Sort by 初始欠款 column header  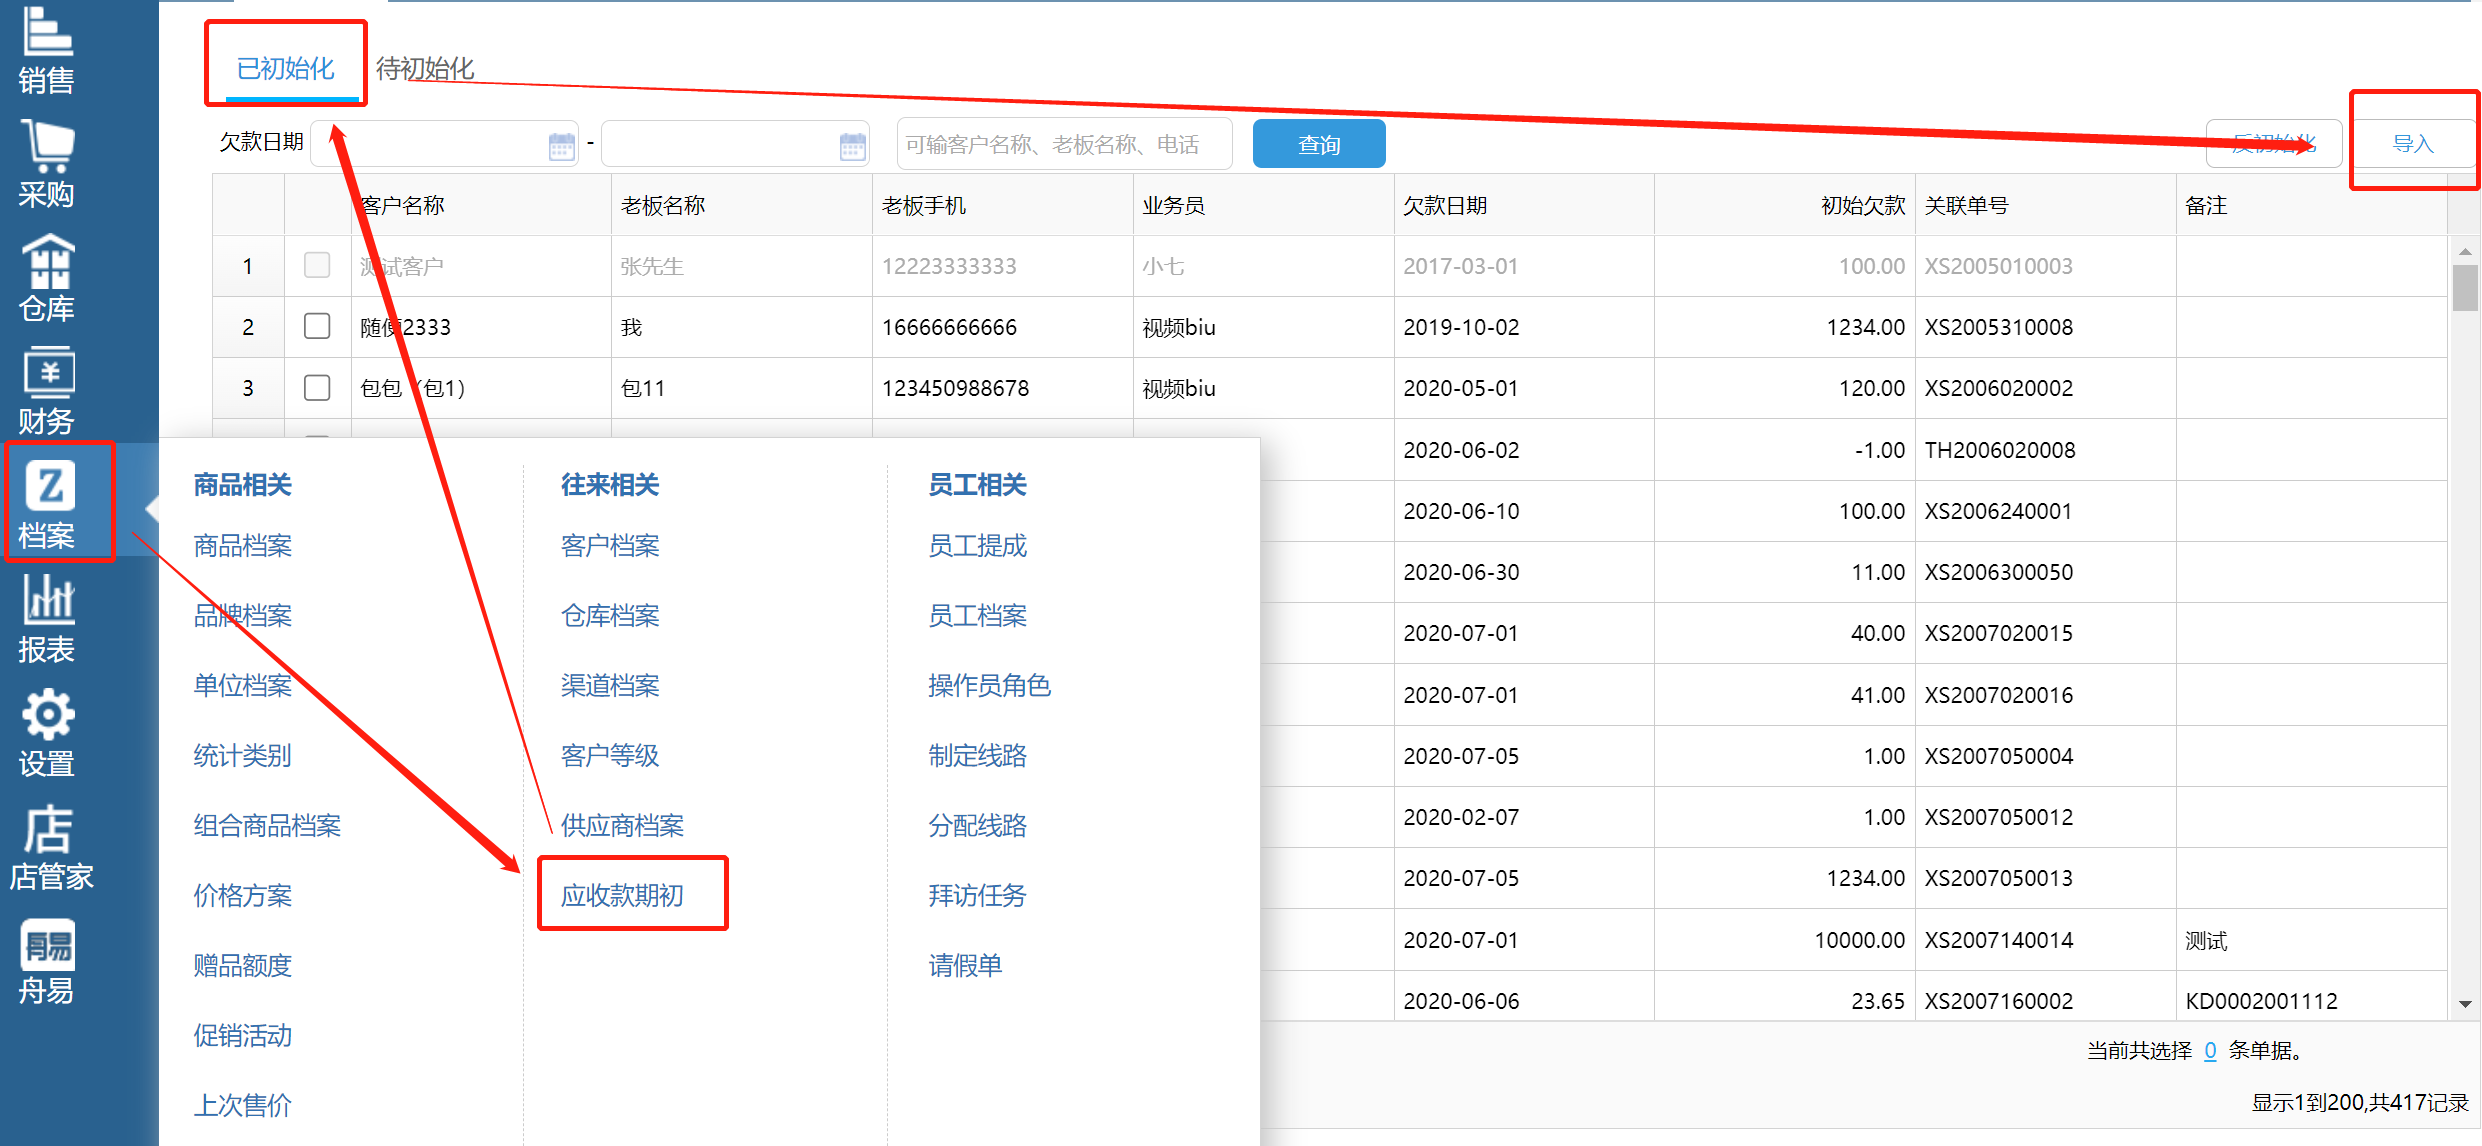(1785, 205)
